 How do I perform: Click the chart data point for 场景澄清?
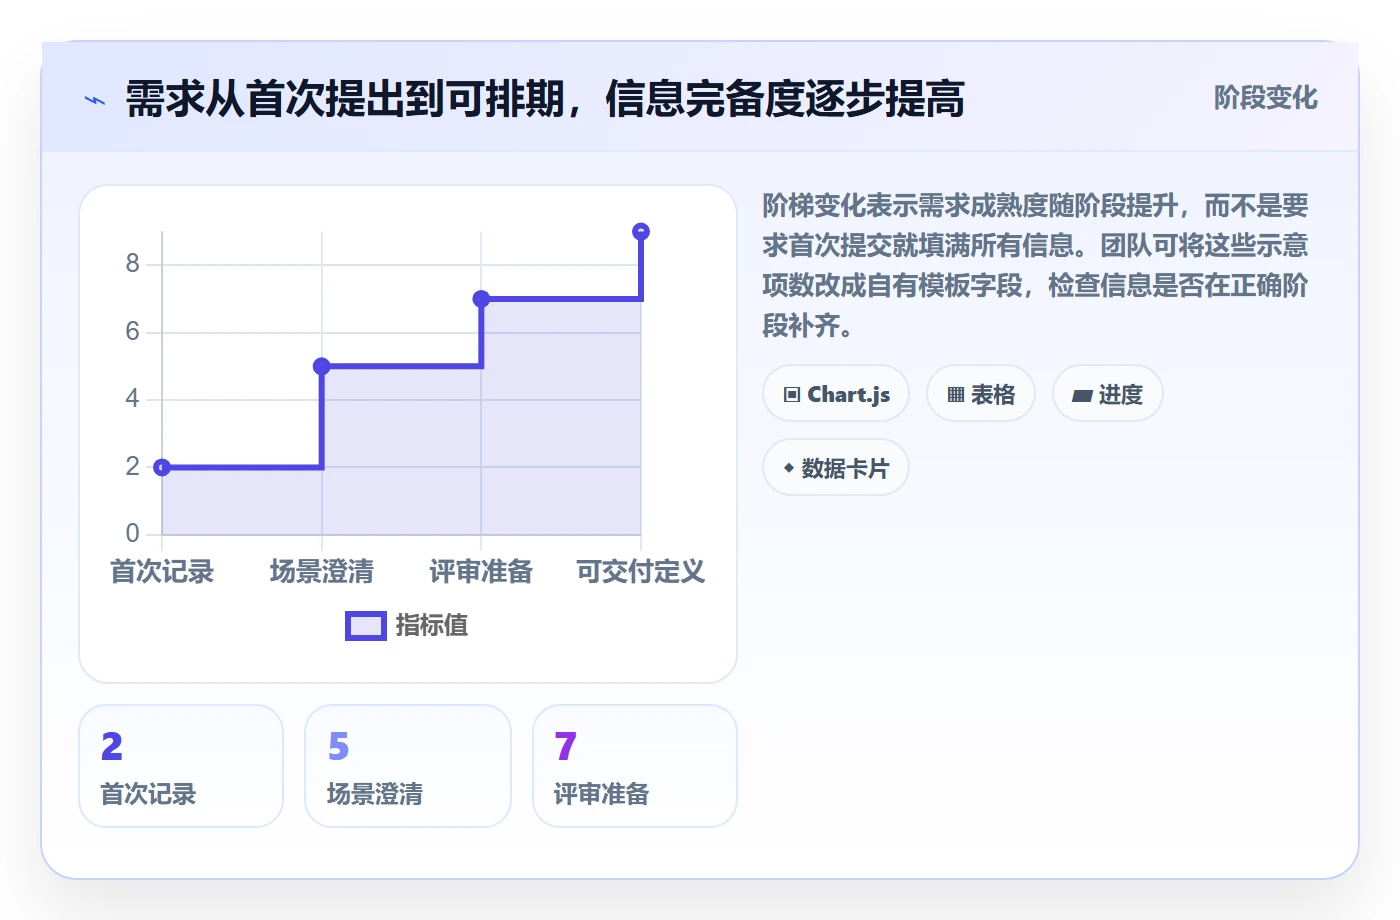[x=322, y=366]
